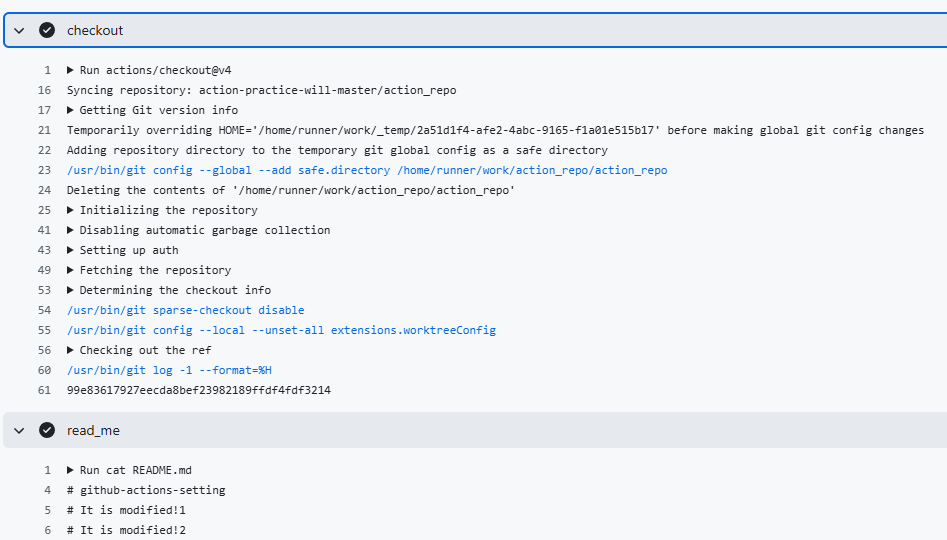The height and width of the screenshot is (540, 947).
Task: Expand 'Setting up auth' log group
Action: click(71, 250)
